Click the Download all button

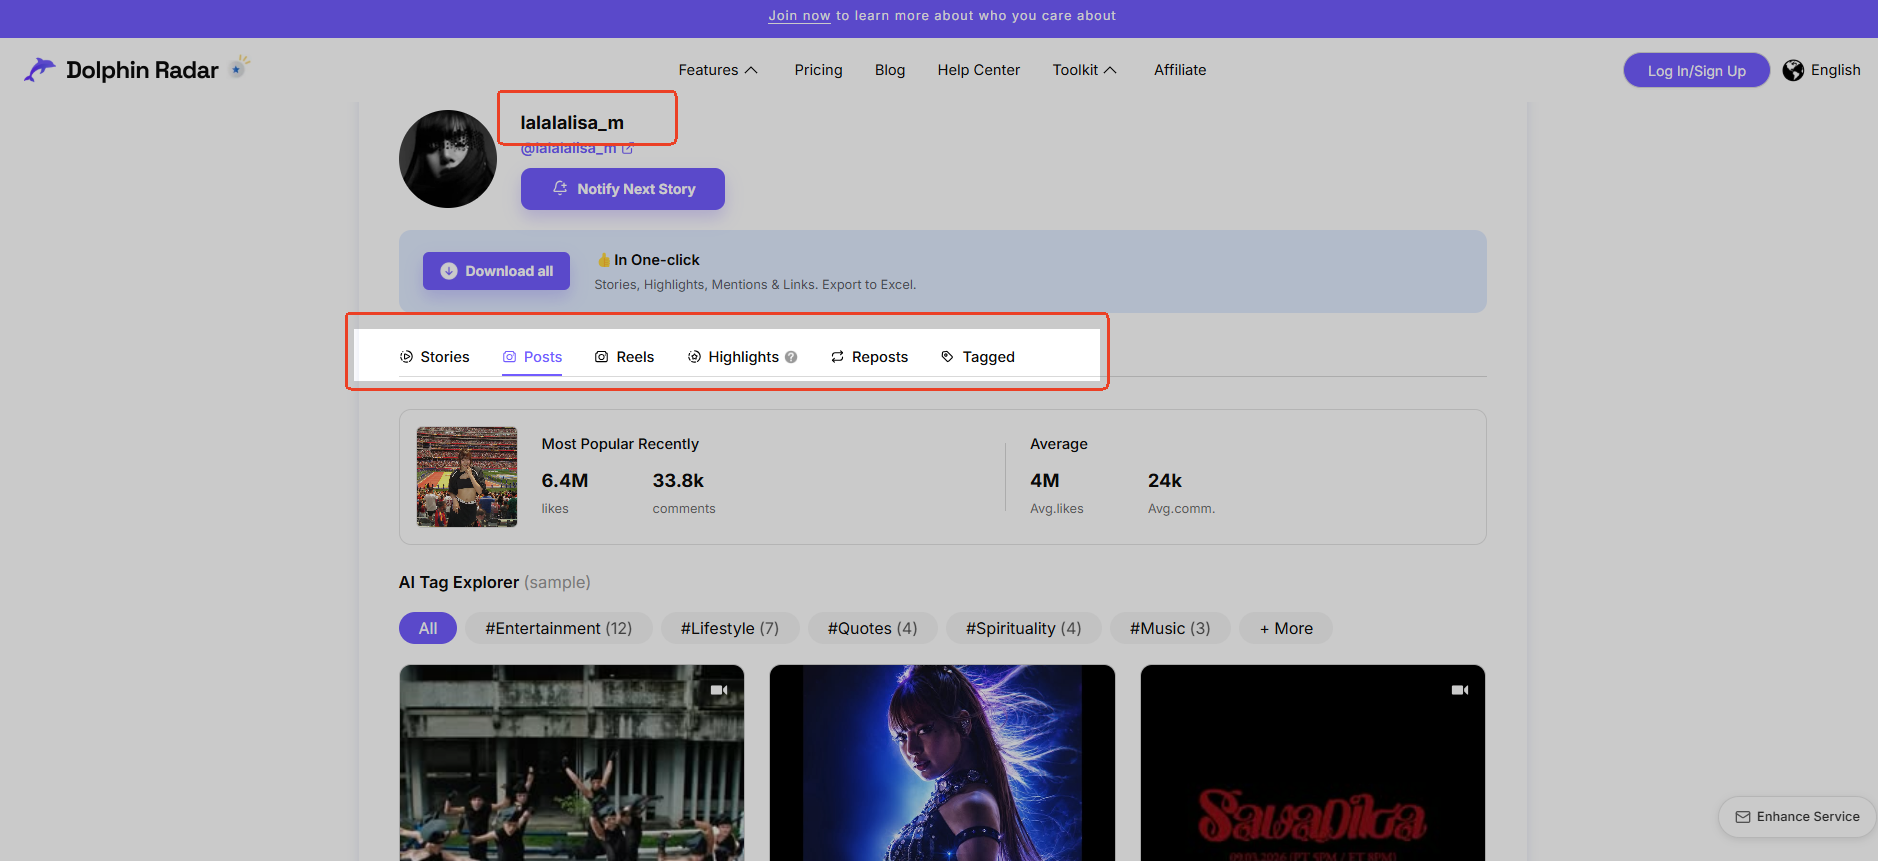pyautogui.click(x=496, y=271)
